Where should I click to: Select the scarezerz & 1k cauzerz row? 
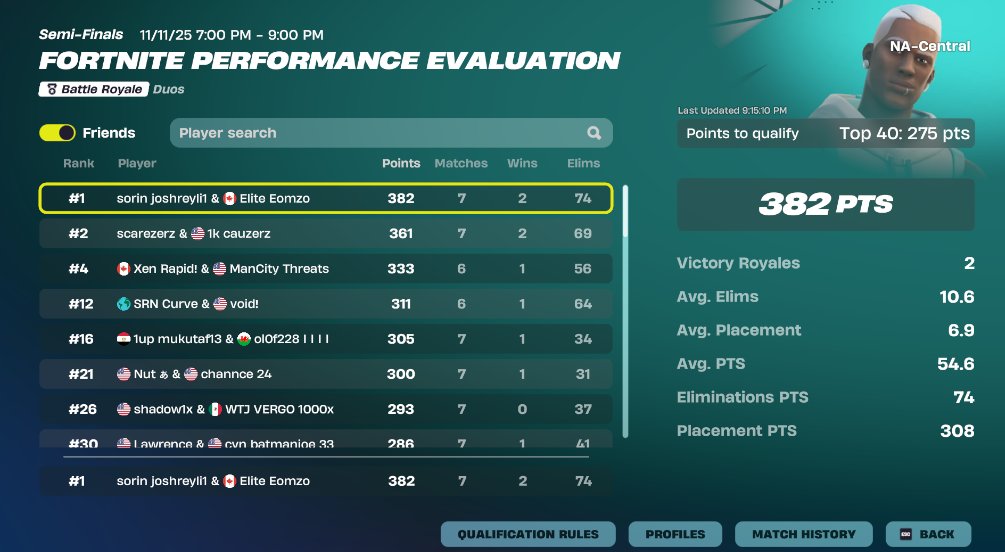coord(326,233)
